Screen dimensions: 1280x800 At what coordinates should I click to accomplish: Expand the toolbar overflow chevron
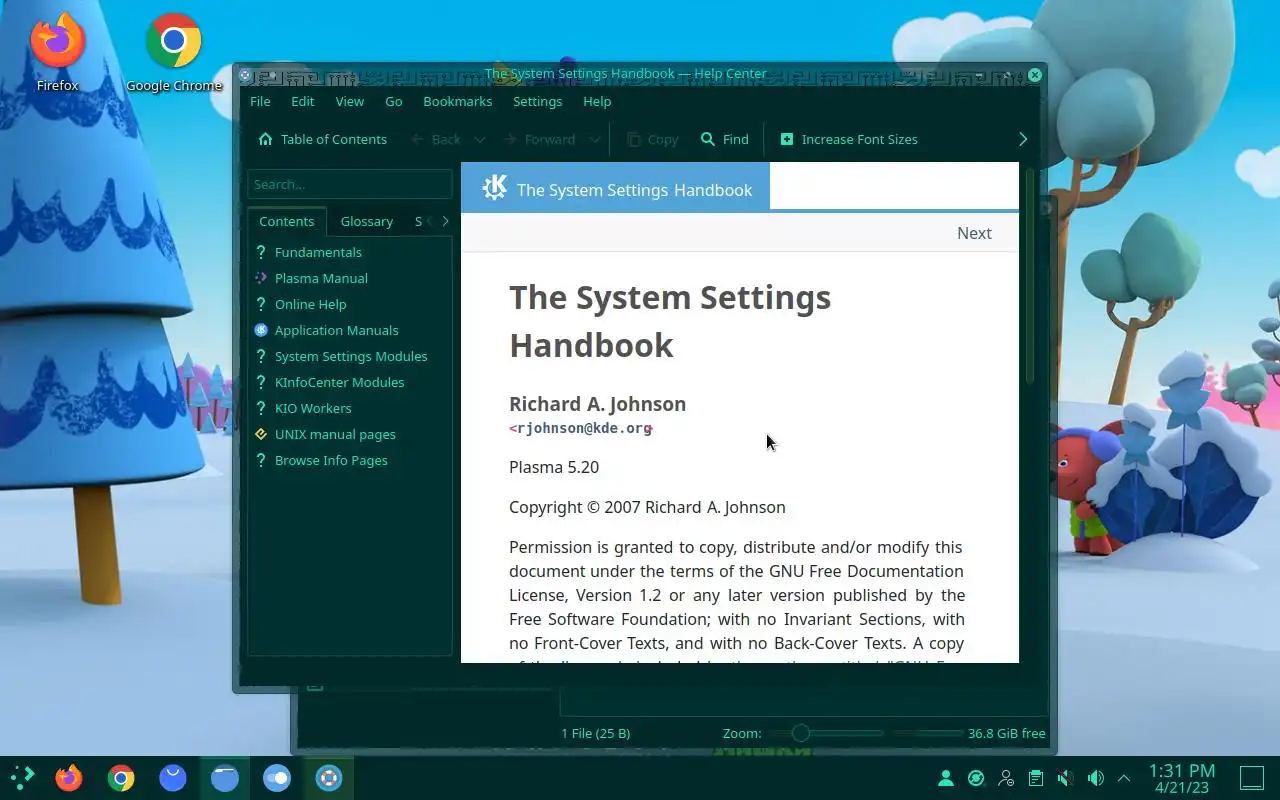1022,139
